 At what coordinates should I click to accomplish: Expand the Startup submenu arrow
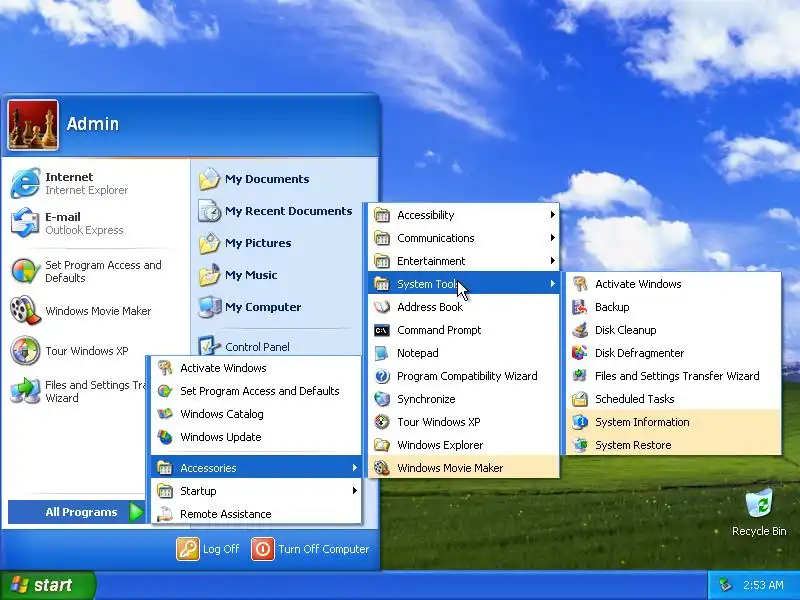(x=354, y=491)
